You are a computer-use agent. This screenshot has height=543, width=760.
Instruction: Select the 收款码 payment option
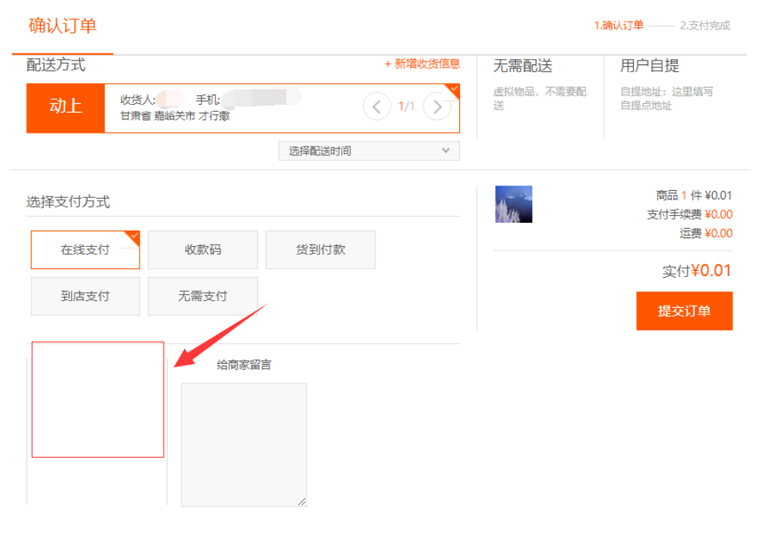202,249
